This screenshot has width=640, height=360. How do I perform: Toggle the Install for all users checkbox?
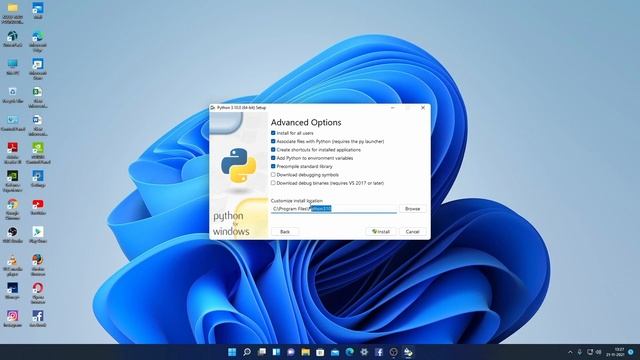tap(273, 133)
